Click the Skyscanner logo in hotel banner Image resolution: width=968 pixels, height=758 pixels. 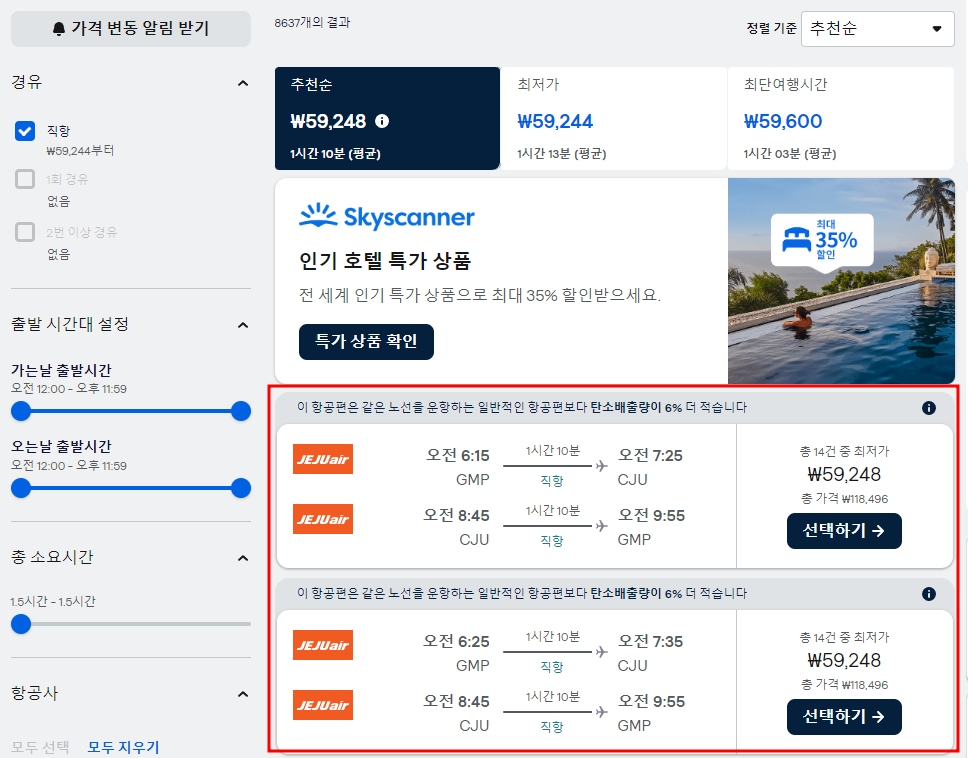pos(387,217)
